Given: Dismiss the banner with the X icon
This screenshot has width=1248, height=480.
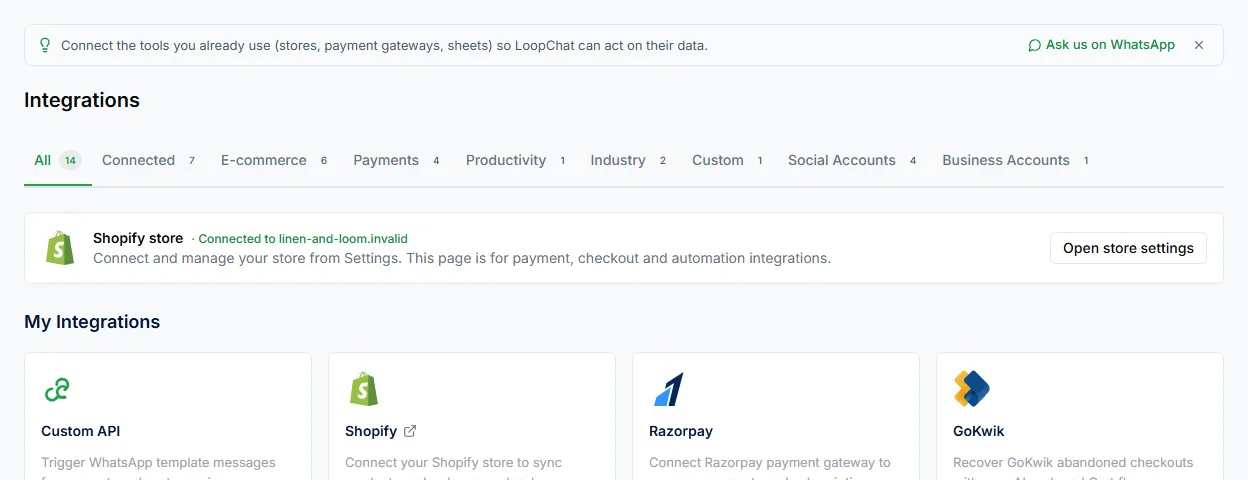Looking at the screenshot, I should coord(1199,45).
